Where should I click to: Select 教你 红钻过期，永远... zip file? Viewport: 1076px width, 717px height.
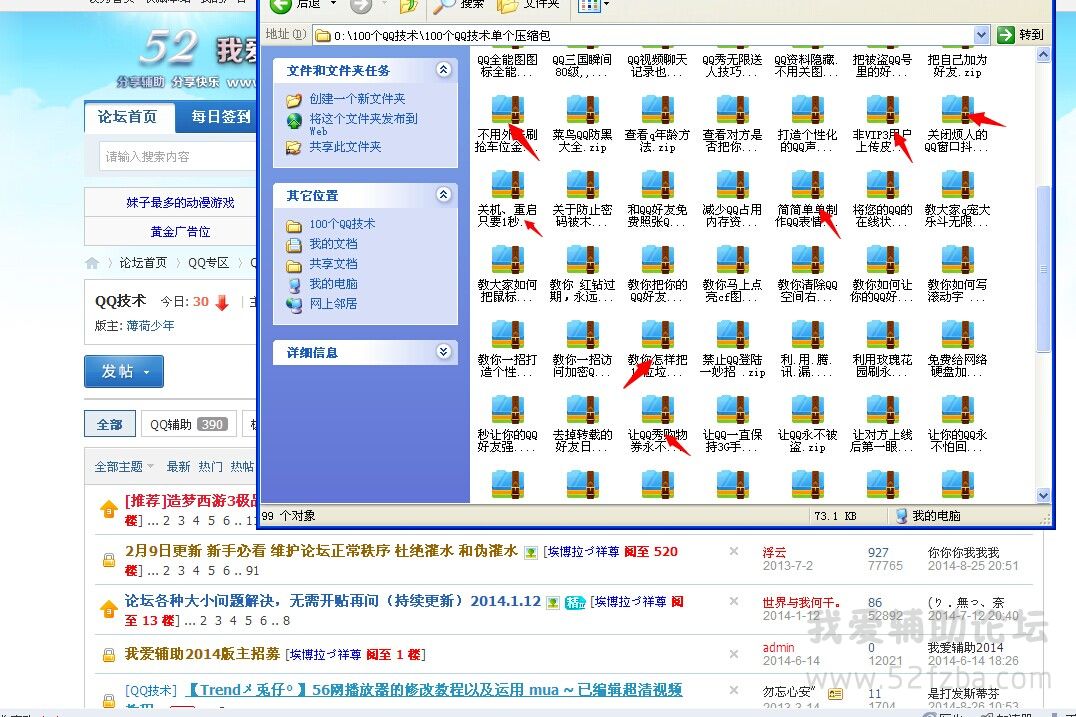[x=583, y=273]
